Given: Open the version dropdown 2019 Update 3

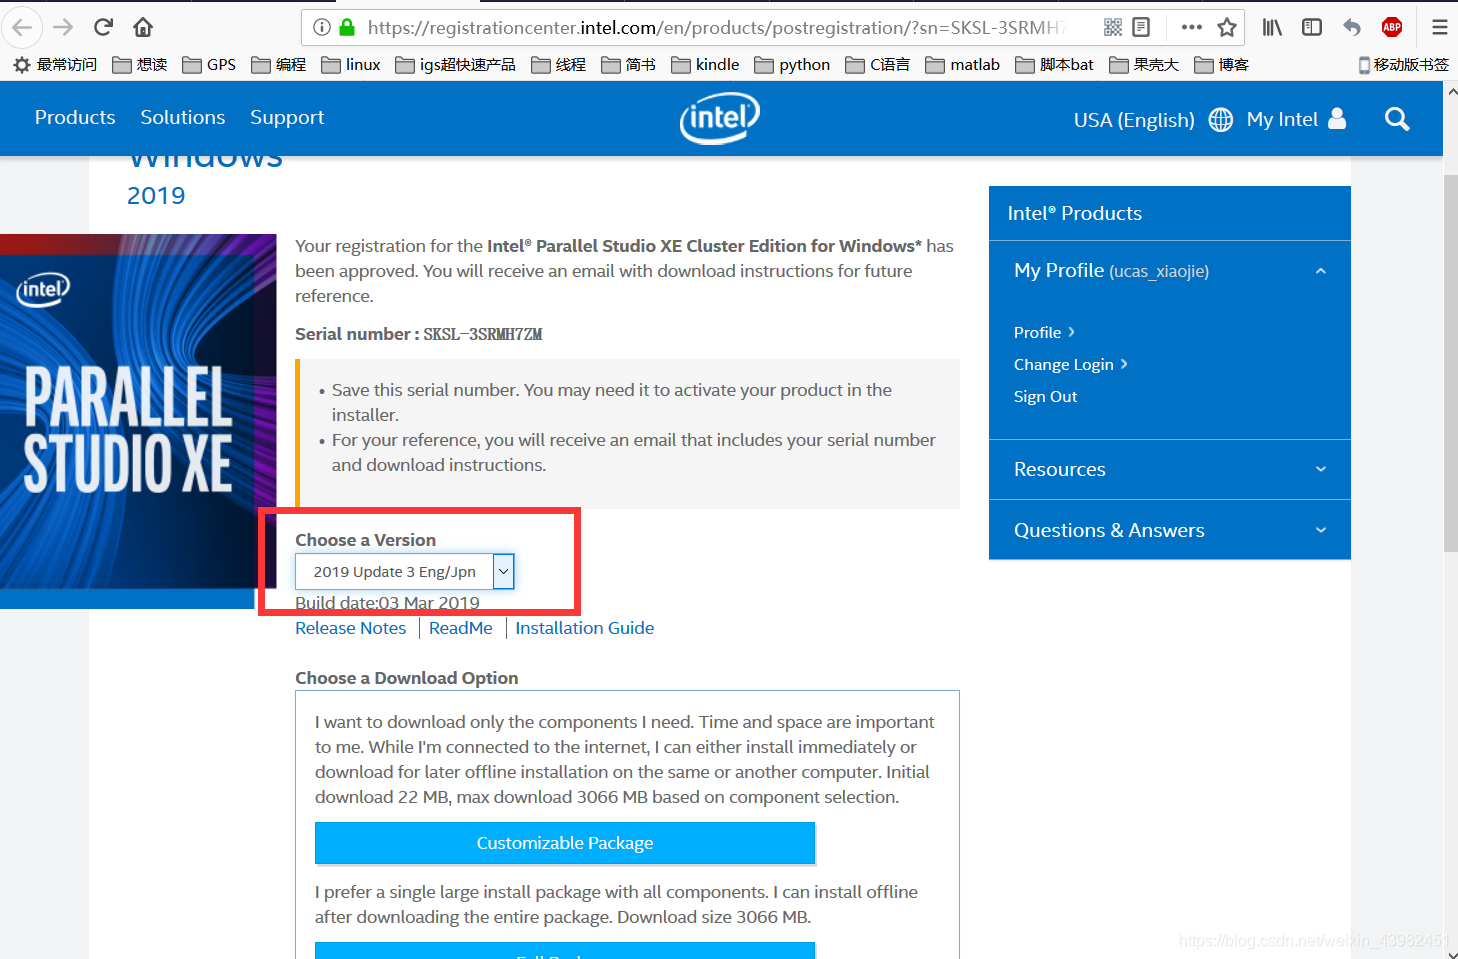Looking at the screenshot, I should 404,571.
